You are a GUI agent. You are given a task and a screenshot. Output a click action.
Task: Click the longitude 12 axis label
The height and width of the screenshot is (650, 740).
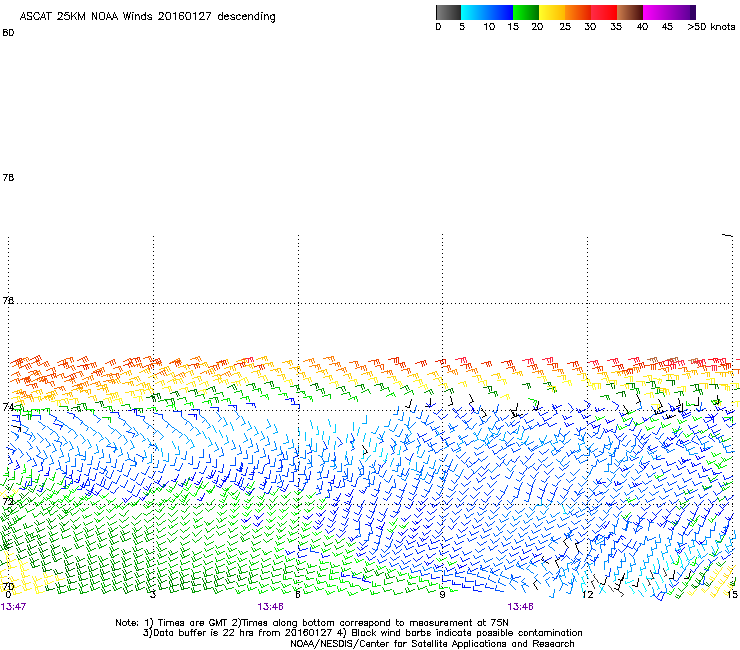pyautogui.click(x=588, y=595)
